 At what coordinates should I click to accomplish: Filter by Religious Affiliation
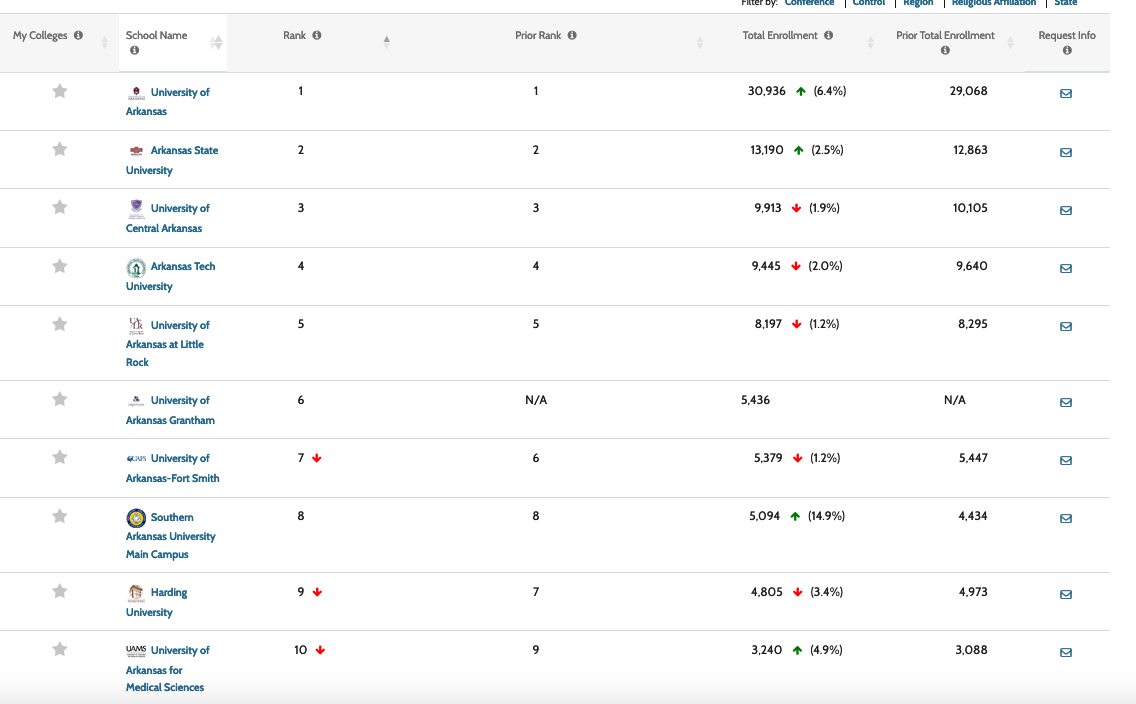993,3
